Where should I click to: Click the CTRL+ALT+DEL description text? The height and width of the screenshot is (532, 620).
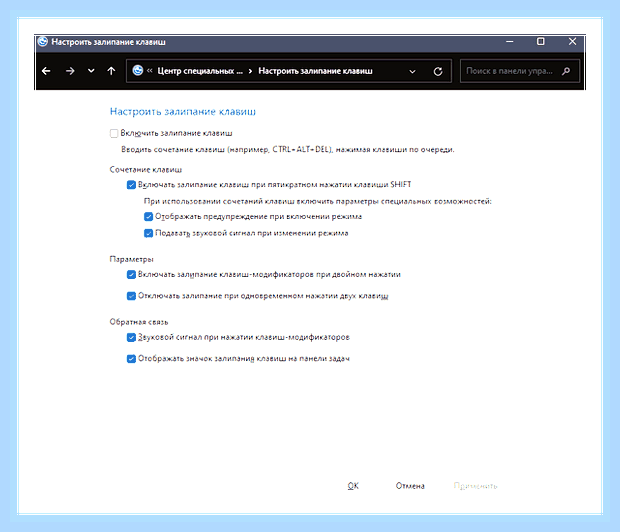288,150
